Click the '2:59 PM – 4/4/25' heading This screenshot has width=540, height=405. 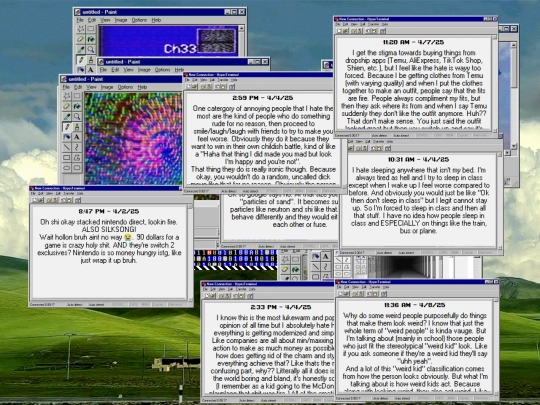point(262,98)
